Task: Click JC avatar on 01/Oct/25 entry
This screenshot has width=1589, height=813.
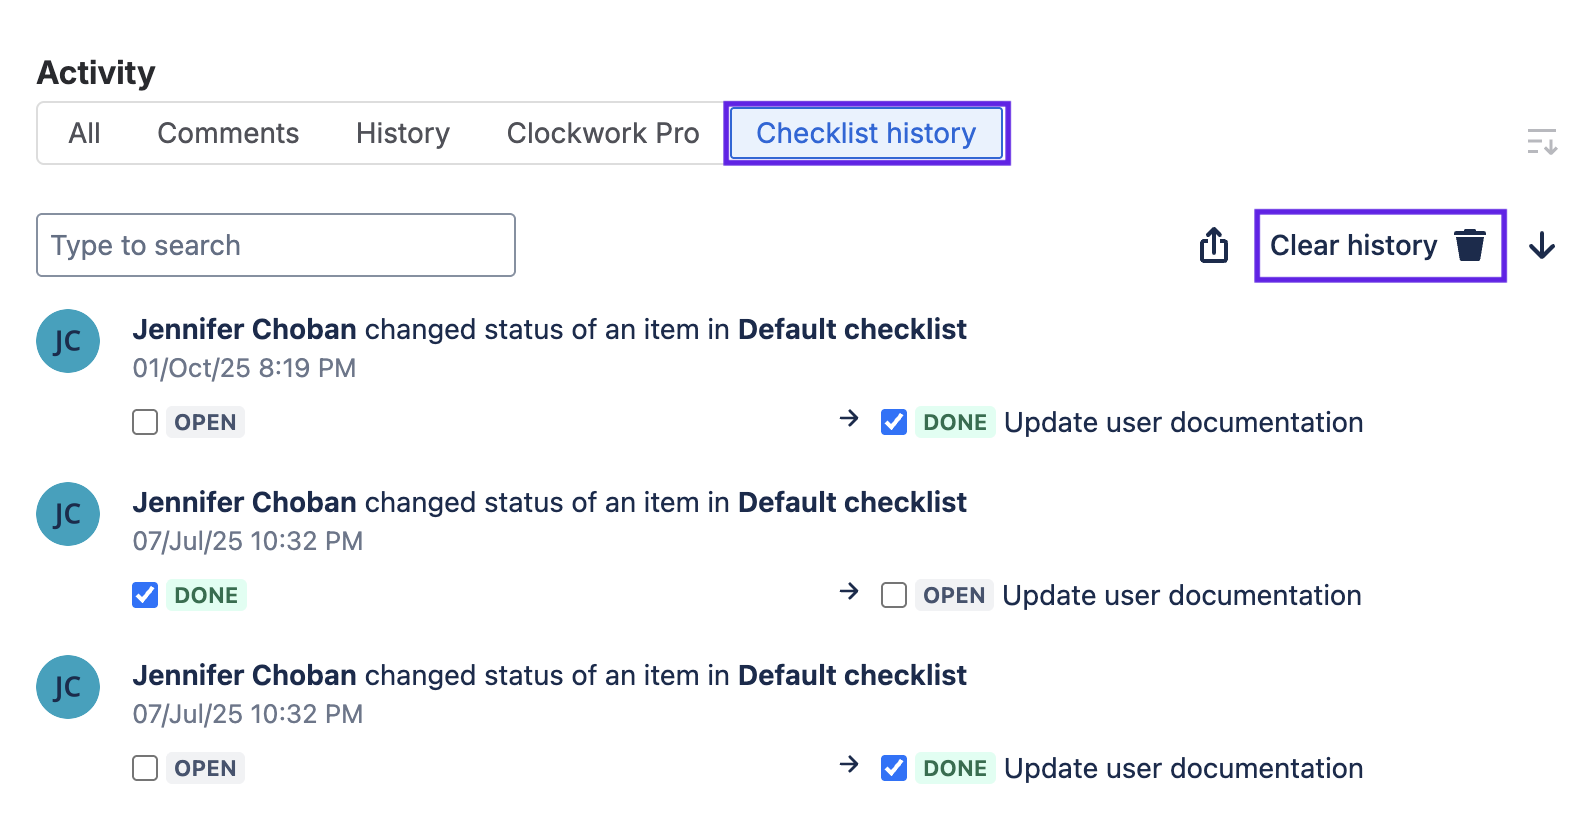Action: pyautogui.click(x=68, y=341)
